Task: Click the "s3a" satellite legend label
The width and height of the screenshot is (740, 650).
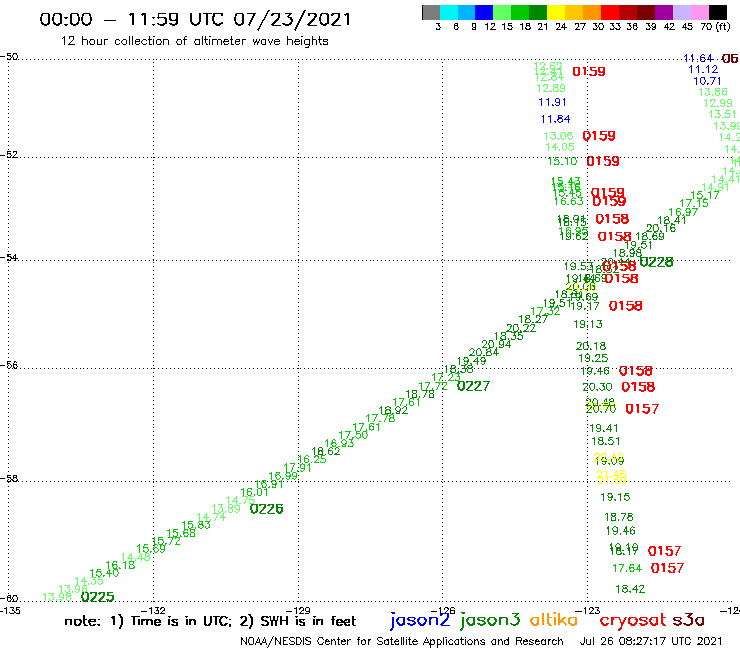Action: click(x=688, y=620)
